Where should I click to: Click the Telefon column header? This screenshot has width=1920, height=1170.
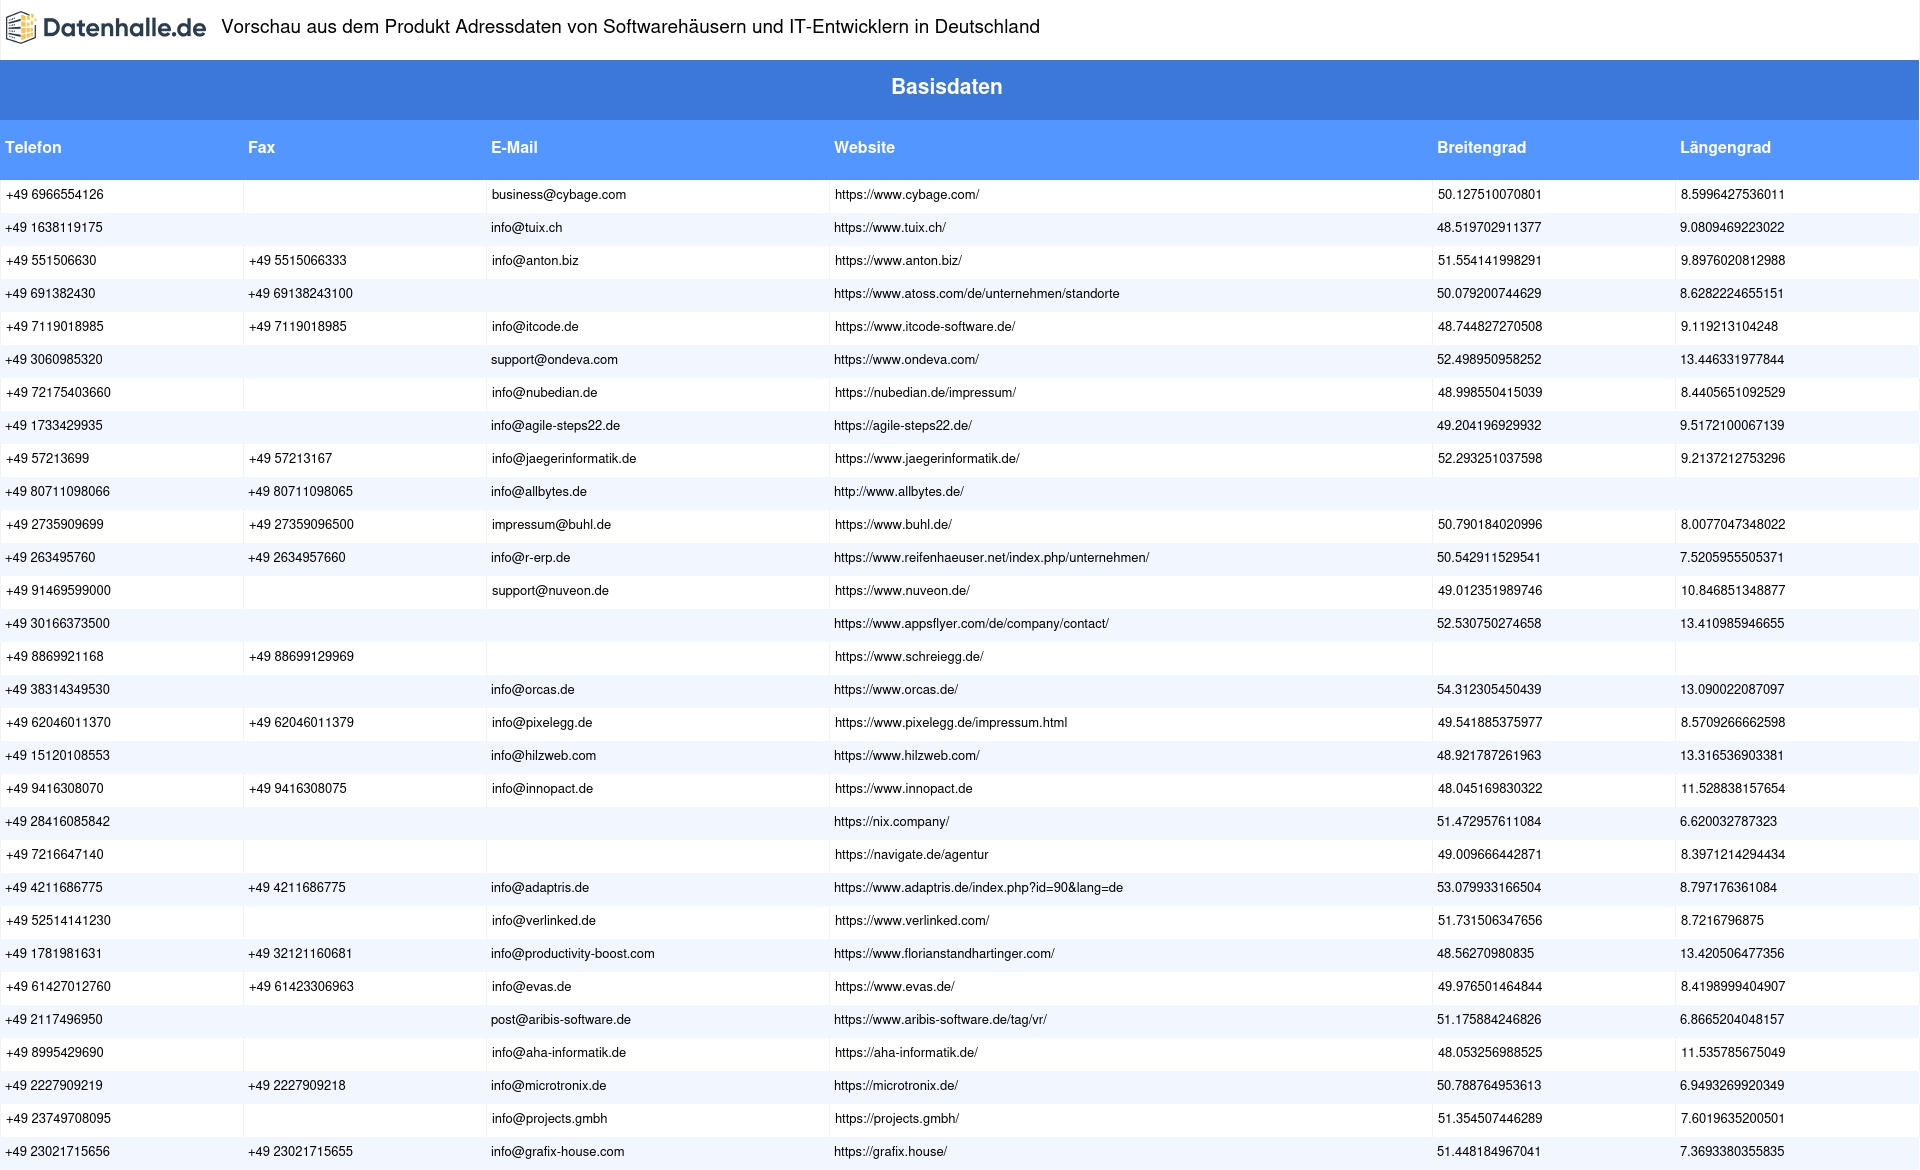(x=33, y=147)
